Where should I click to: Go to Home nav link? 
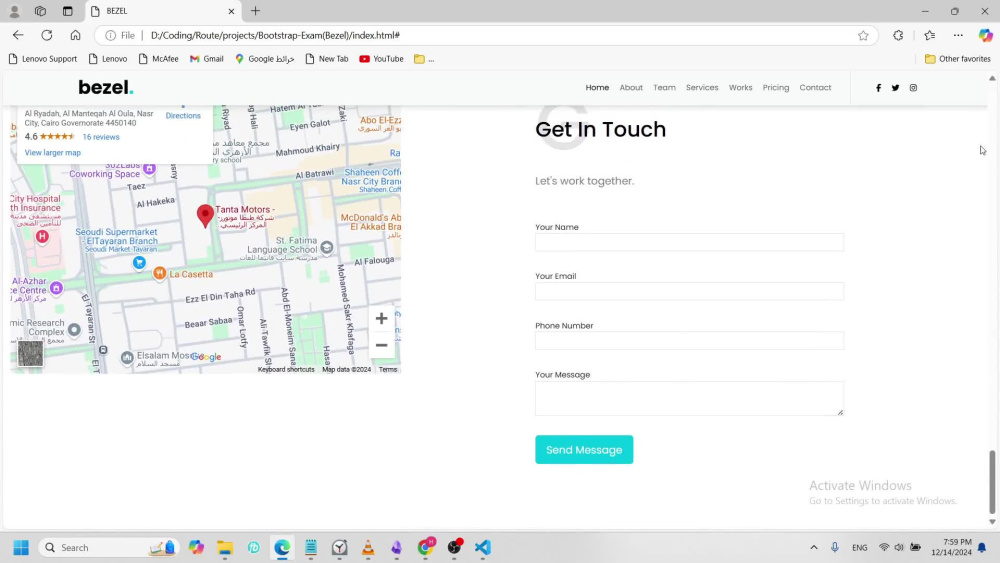tap(597, 87)
